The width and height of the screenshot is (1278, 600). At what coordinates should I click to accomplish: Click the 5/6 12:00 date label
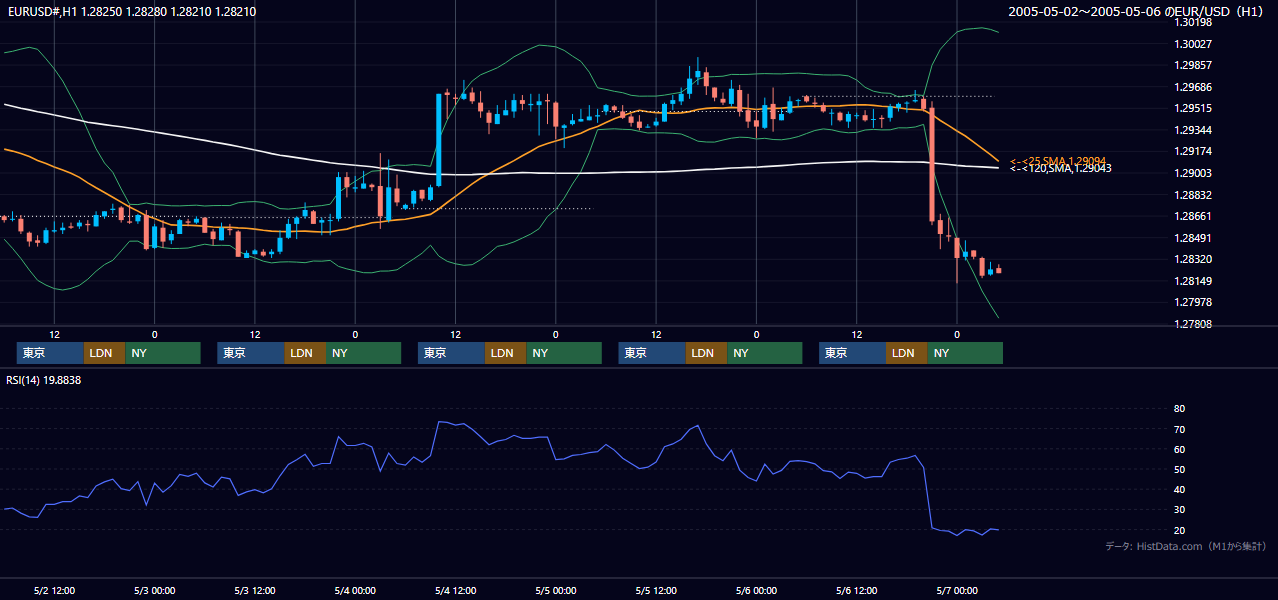(x=857, y=591)
